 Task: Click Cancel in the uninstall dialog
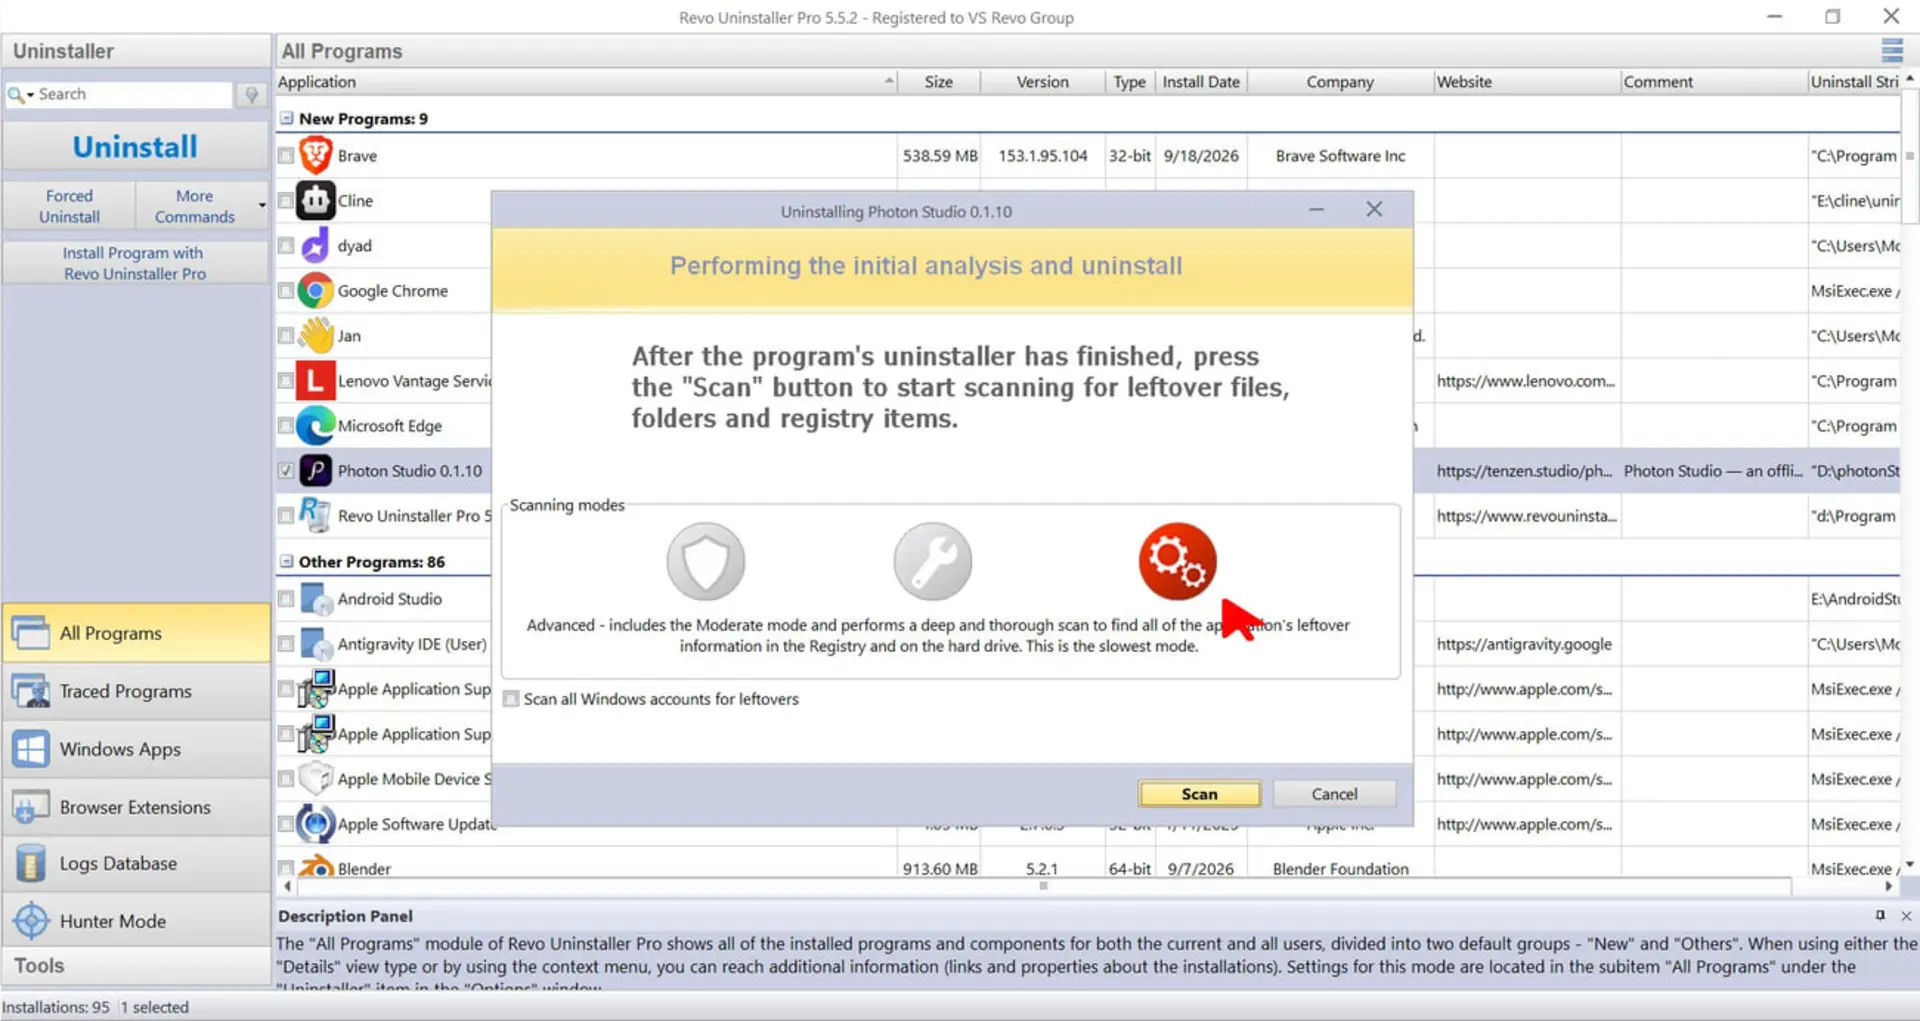[x=1334, y=794]
